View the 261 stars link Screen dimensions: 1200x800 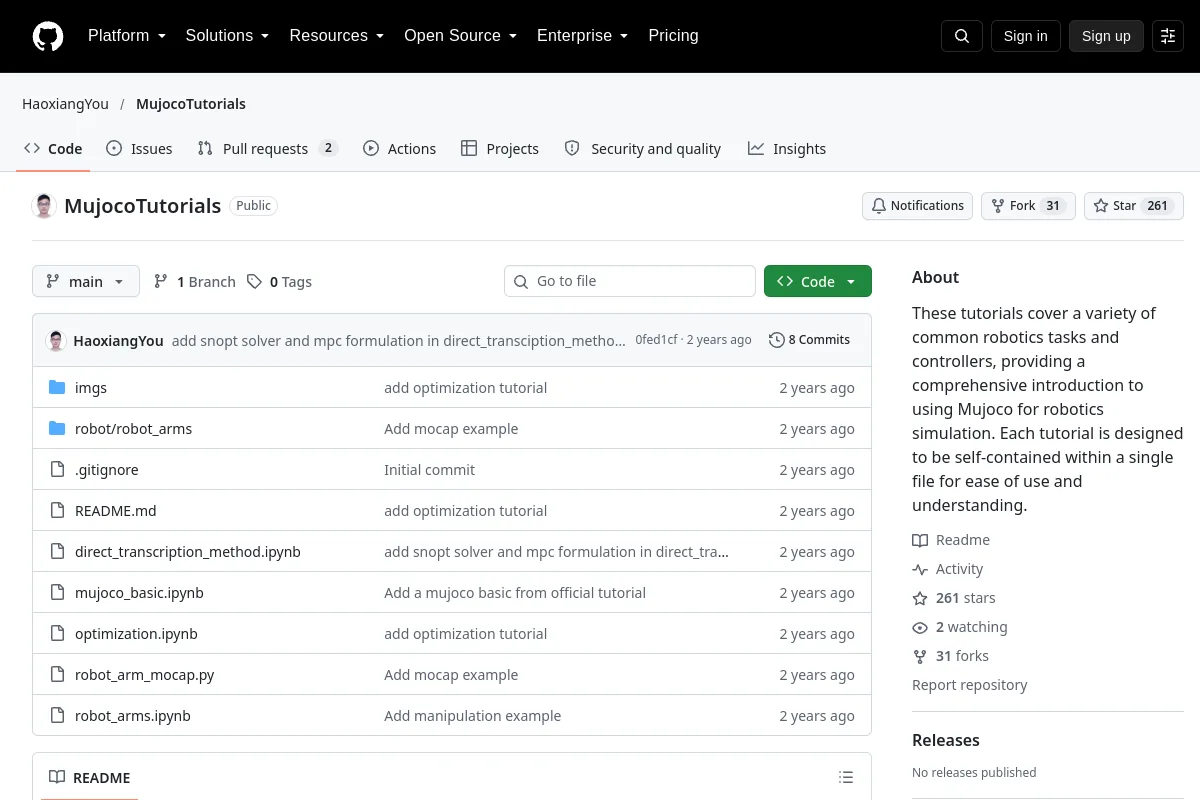pos(954,598)
